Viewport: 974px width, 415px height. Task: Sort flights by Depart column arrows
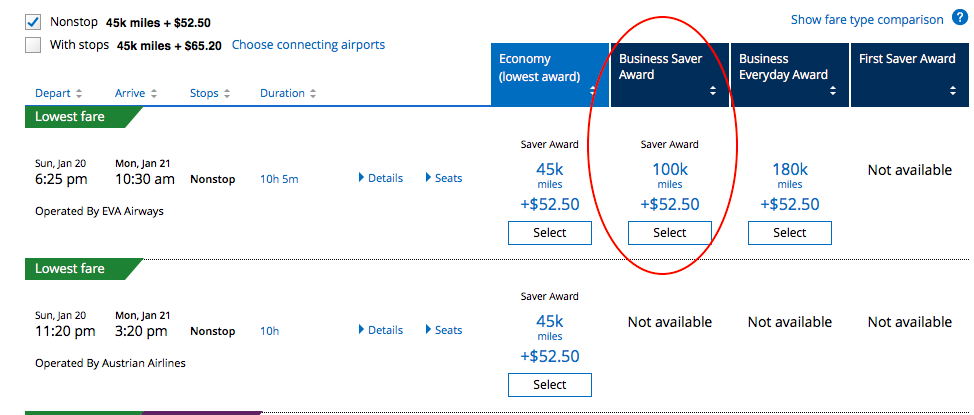78,94
